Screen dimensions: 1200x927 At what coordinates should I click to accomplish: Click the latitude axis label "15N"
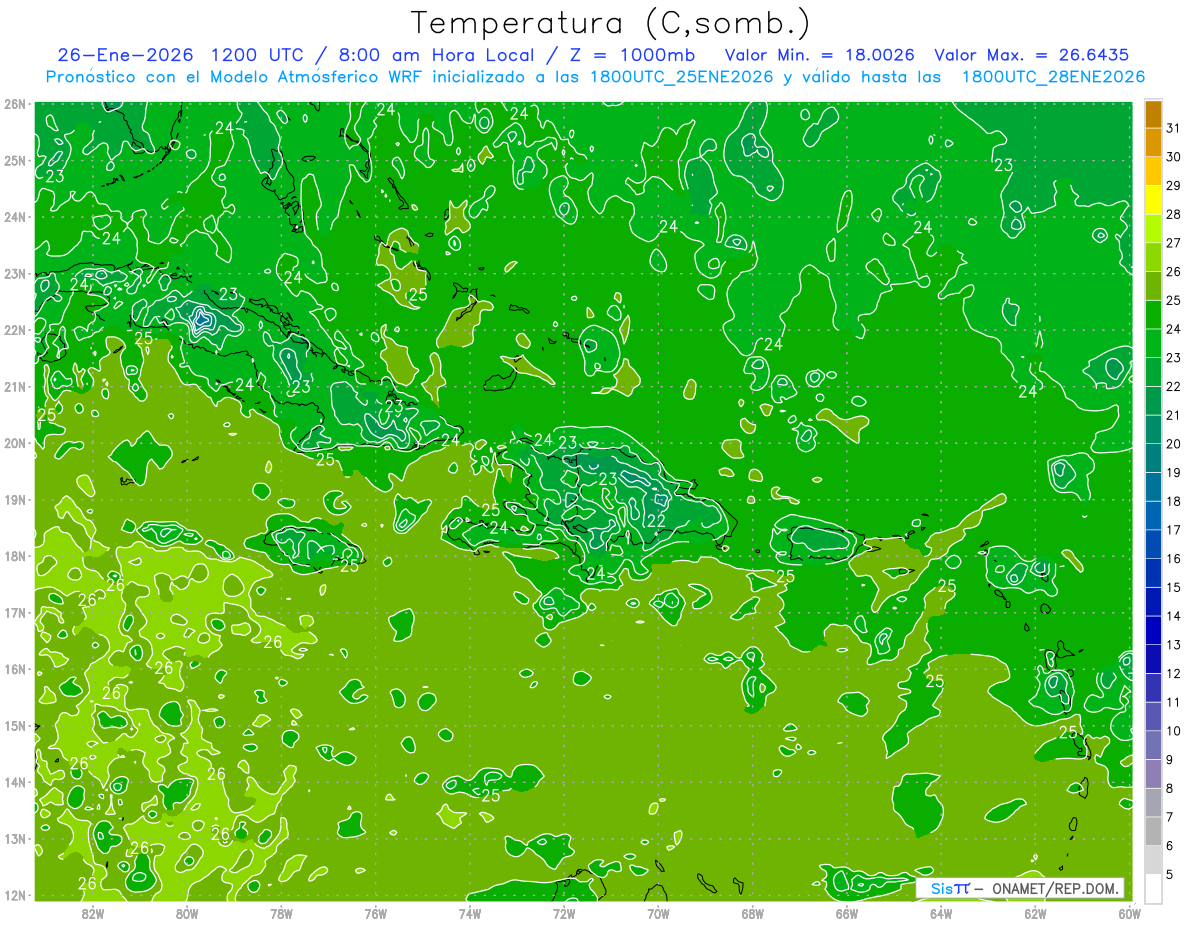15,725
